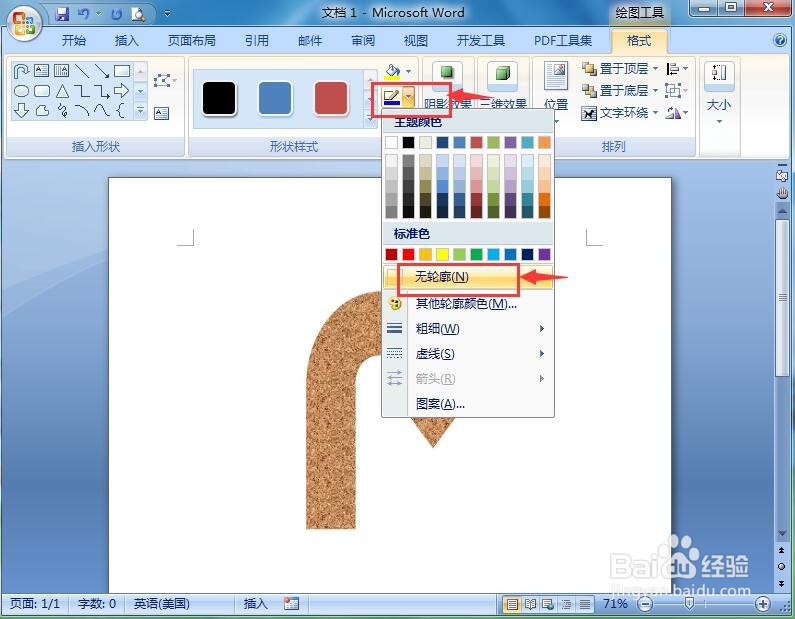Click the zoom out minus button
This screenshot has width=795, height=619.
(x=645, y=604)
